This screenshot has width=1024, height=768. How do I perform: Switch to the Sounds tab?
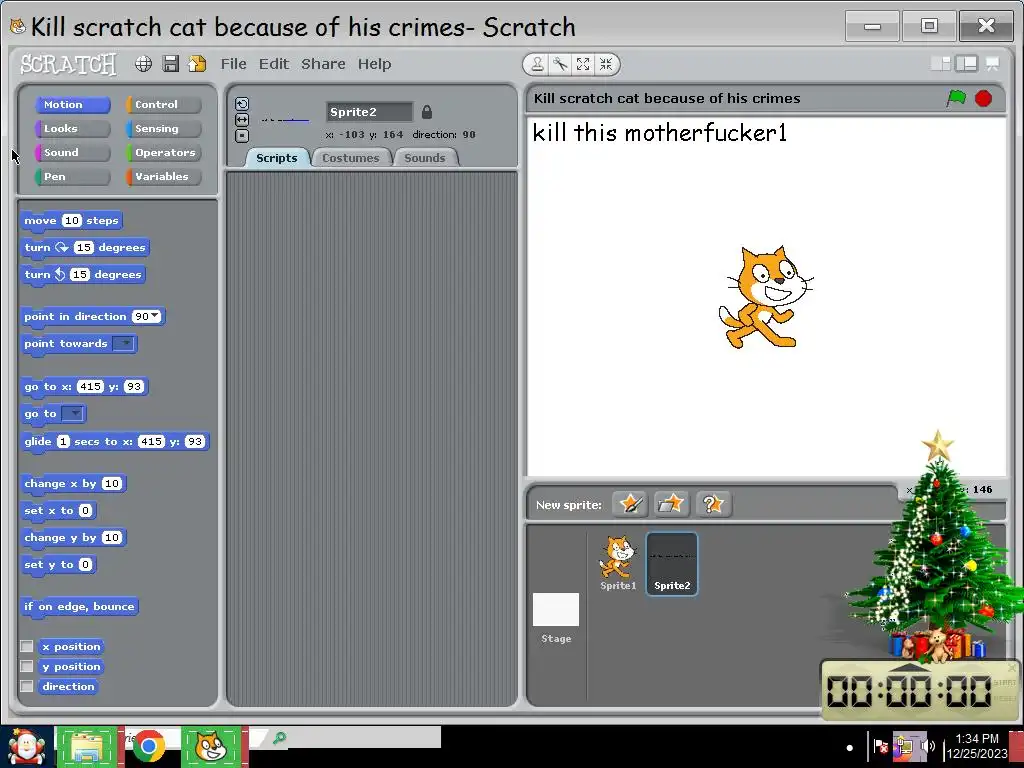click(x=424, y=157)
